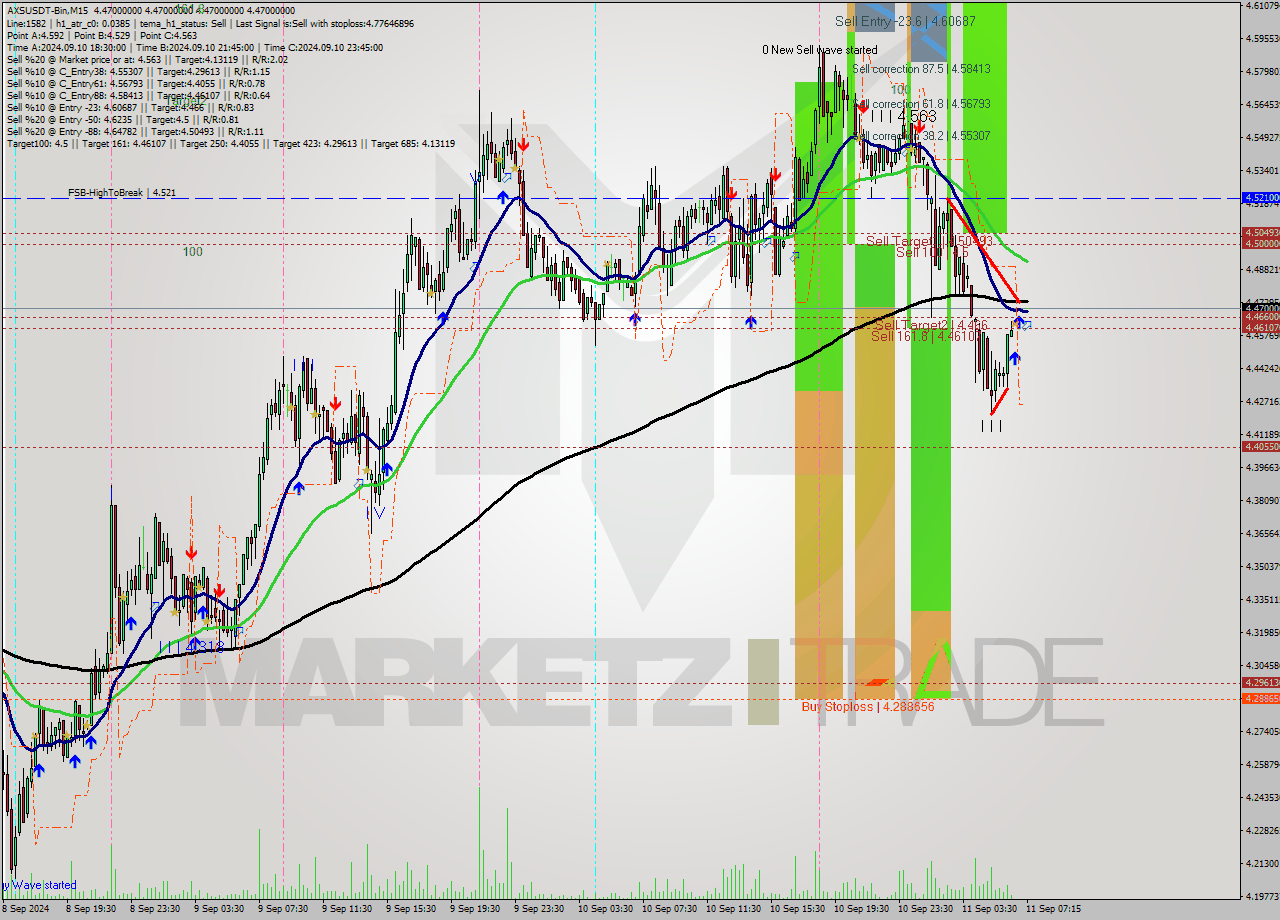Click the 4.3809 price axis label
Screen dimensions: 1280x920
pos(1262,500)
